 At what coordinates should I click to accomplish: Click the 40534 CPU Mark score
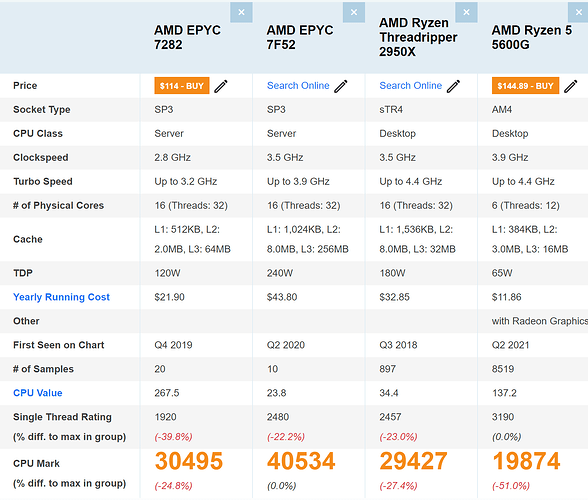pyautogui.click(x=301, y=461)
